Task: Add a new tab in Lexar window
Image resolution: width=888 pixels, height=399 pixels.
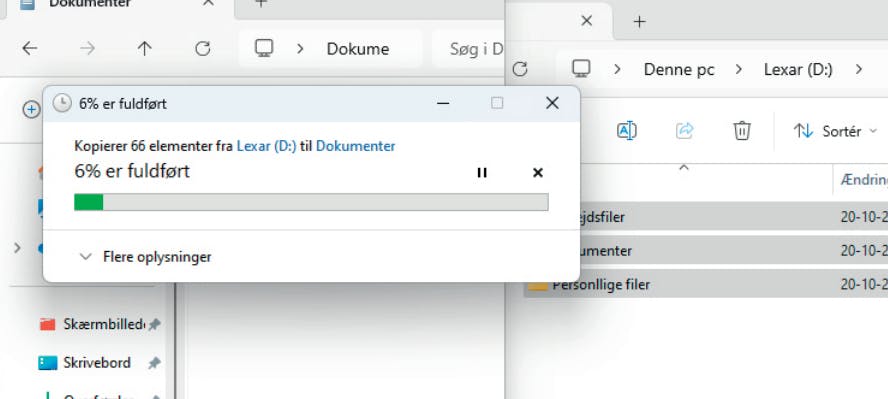Action: click(639, 22)
